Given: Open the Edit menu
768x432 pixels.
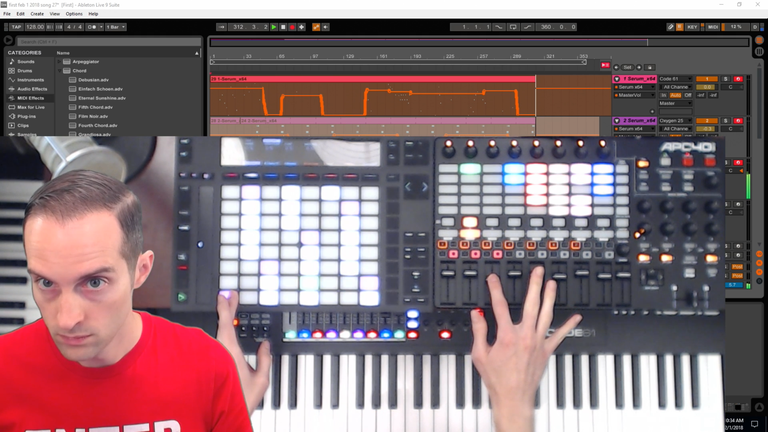Looking at the screenshot, I should tap(21, 14).
